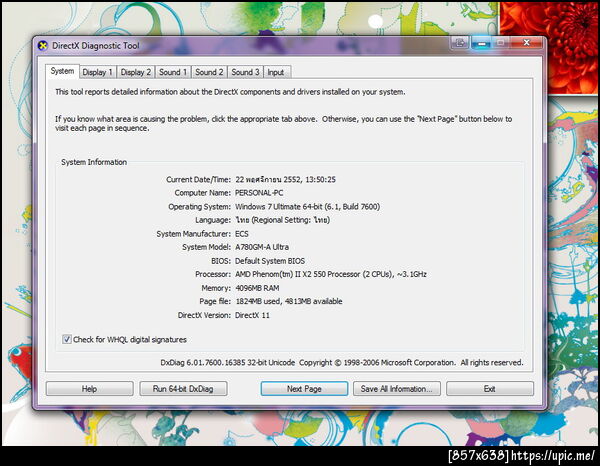This screenshot has width=600, height=466.
Task: Click the Windows 7 Ultimate 64-bit value
Action: click(x=307, y=207)
